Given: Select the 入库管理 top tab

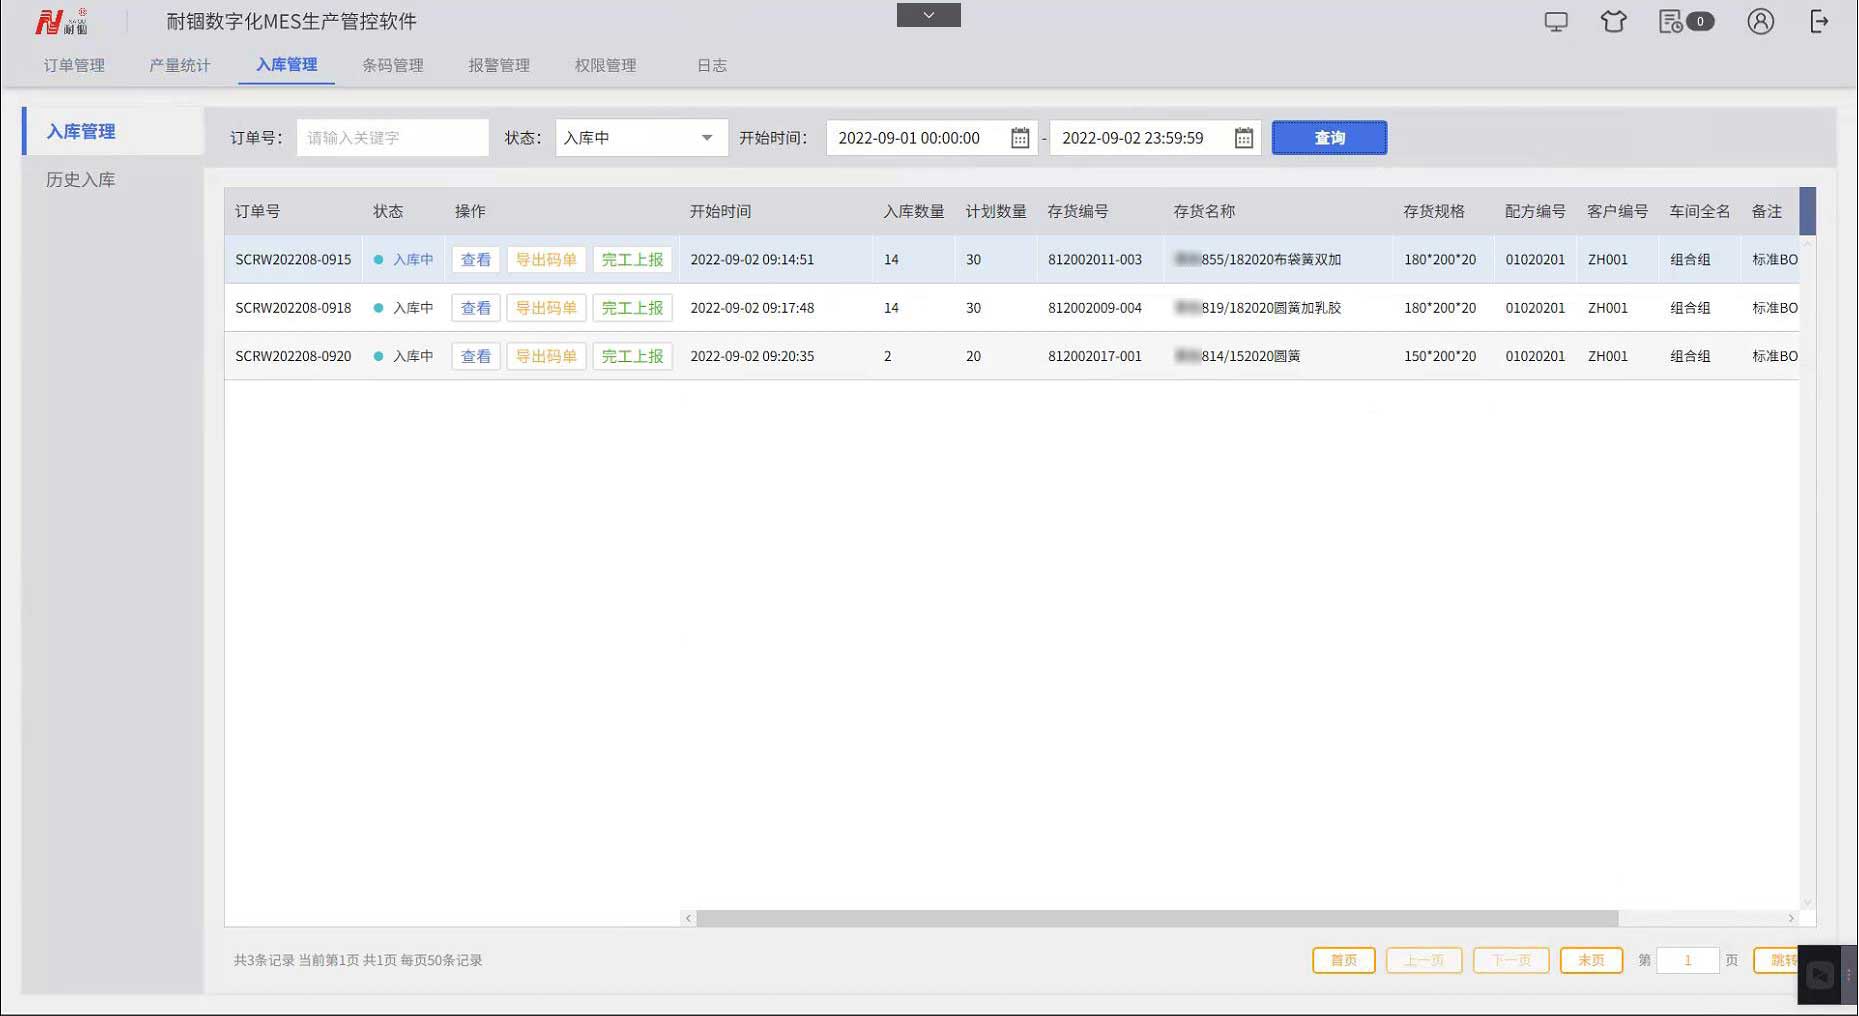Looking at the screenshot, I should 286,65.
